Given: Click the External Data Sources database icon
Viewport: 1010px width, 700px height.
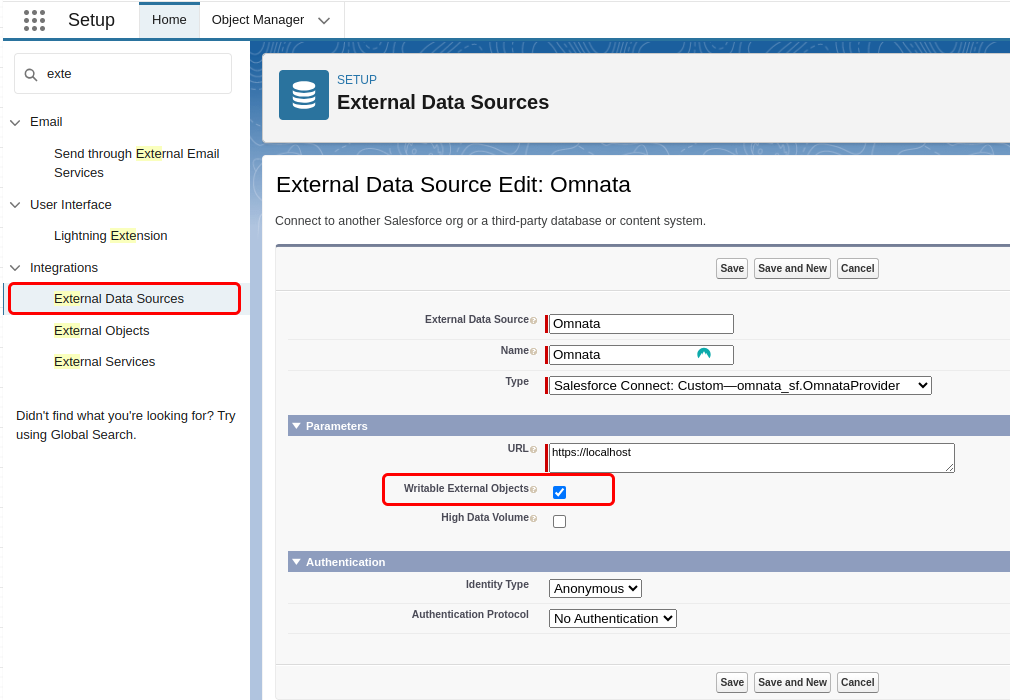Looking at the screenshot, I should [304, 95].
